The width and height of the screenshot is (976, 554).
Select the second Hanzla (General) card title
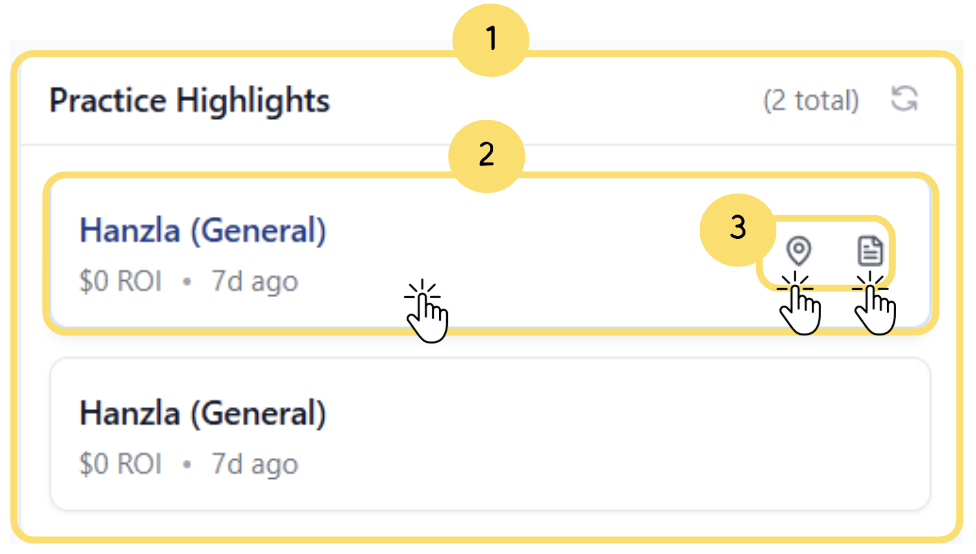pos(203,413)
